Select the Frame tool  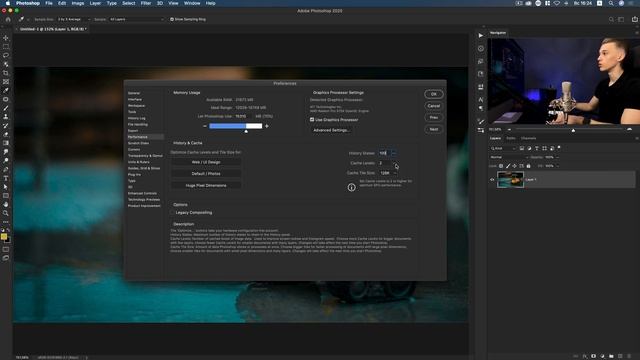[6, 82]
